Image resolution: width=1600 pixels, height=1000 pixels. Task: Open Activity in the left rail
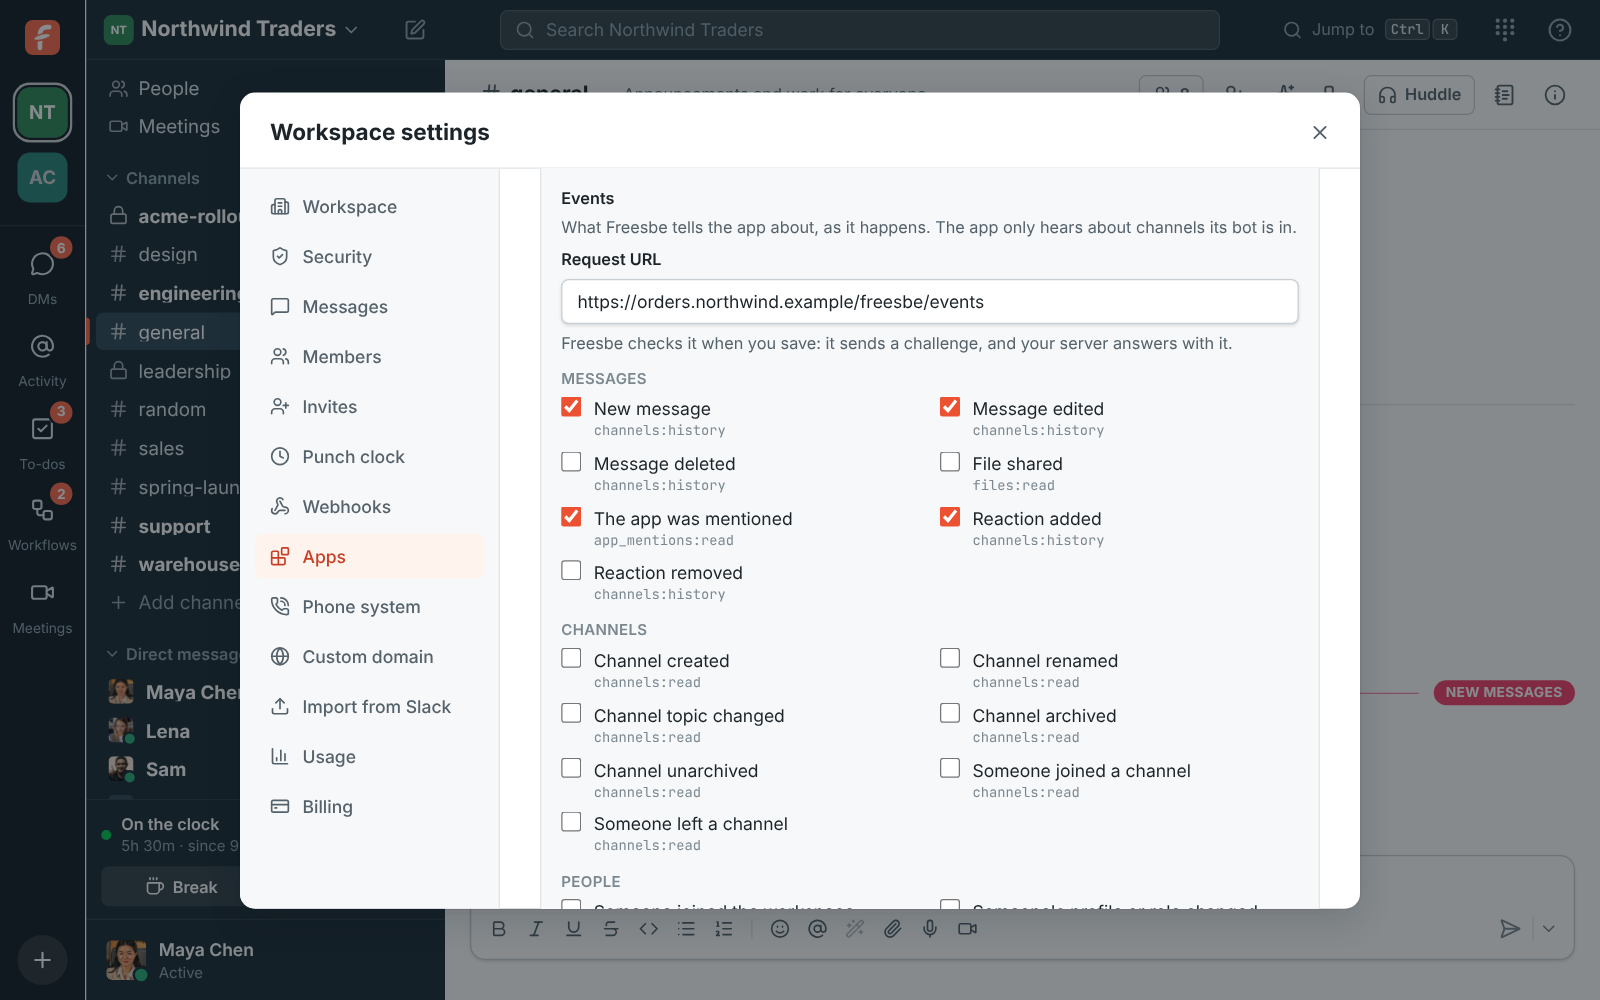[x=42, y=358]
